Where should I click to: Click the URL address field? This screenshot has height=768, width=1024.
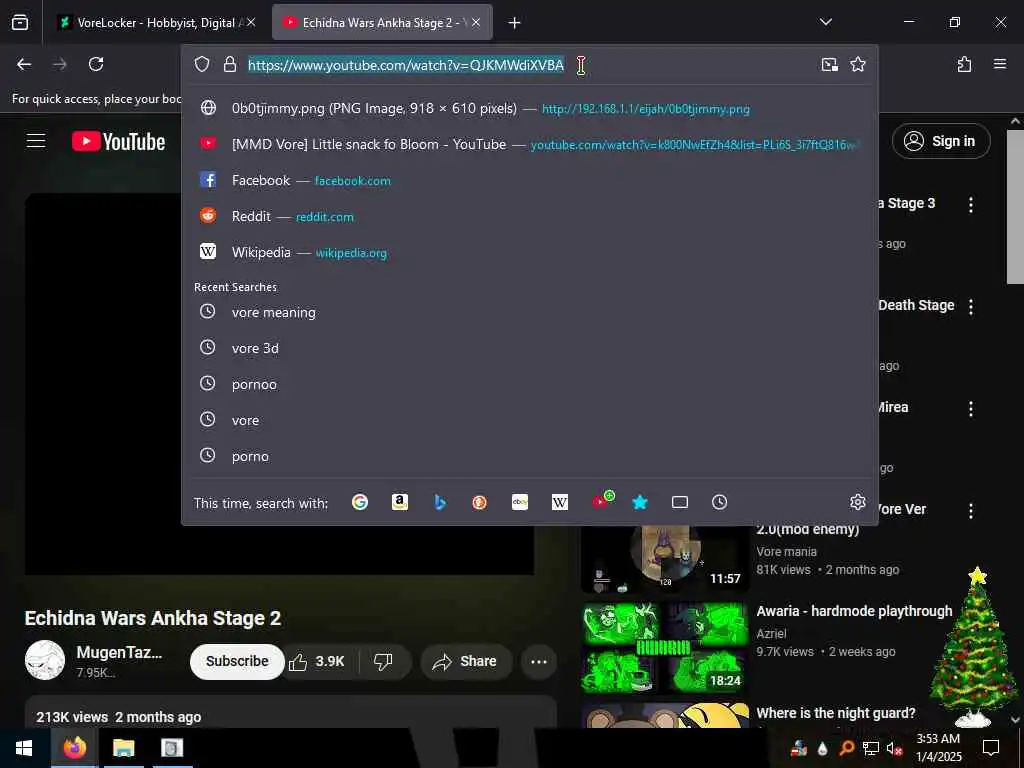tap(529, 65)
